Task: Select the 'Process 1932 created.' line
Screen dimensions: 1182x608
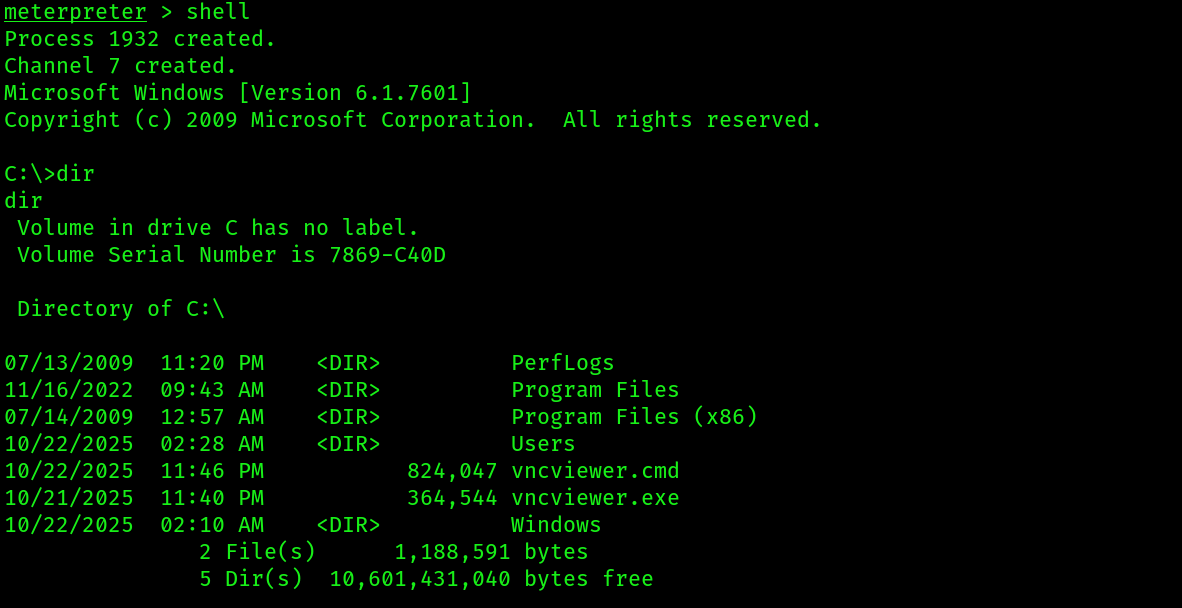Action: pos(140,39)
